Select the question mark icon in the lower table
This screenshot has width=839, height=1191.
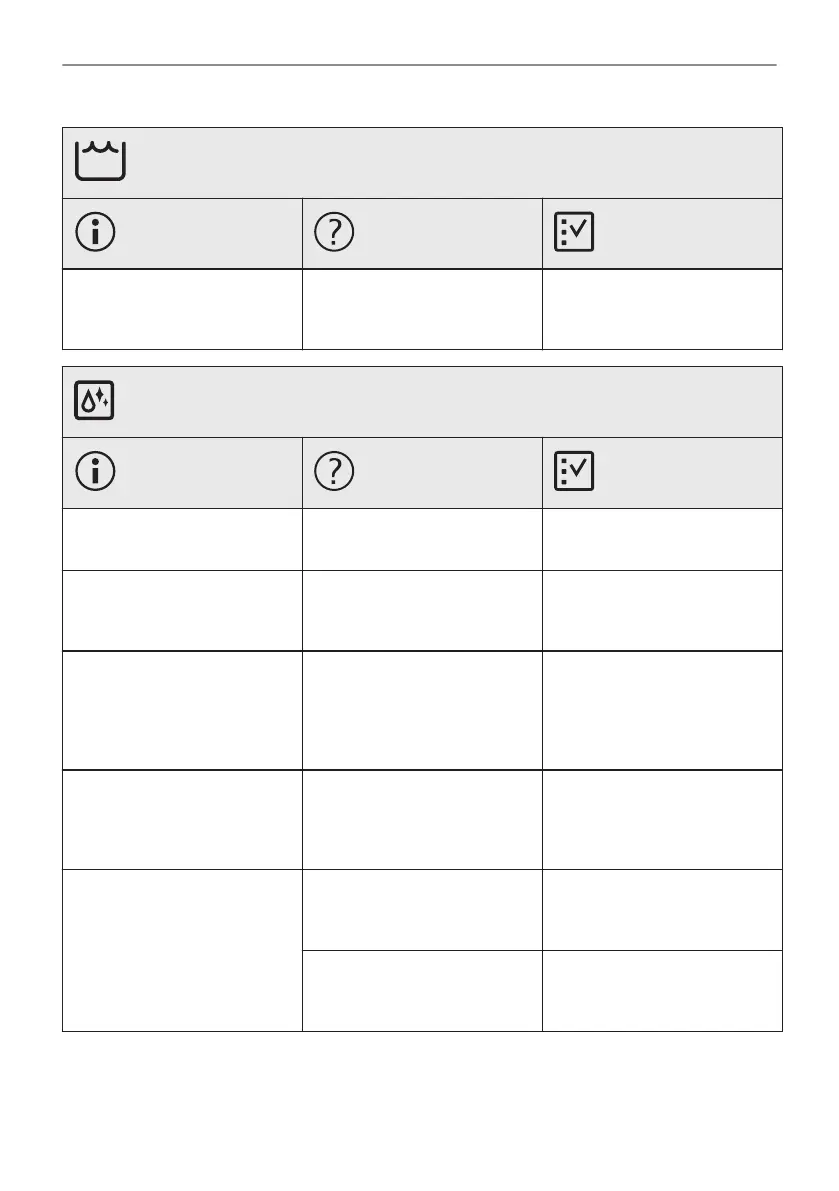(x=334, y=472)
